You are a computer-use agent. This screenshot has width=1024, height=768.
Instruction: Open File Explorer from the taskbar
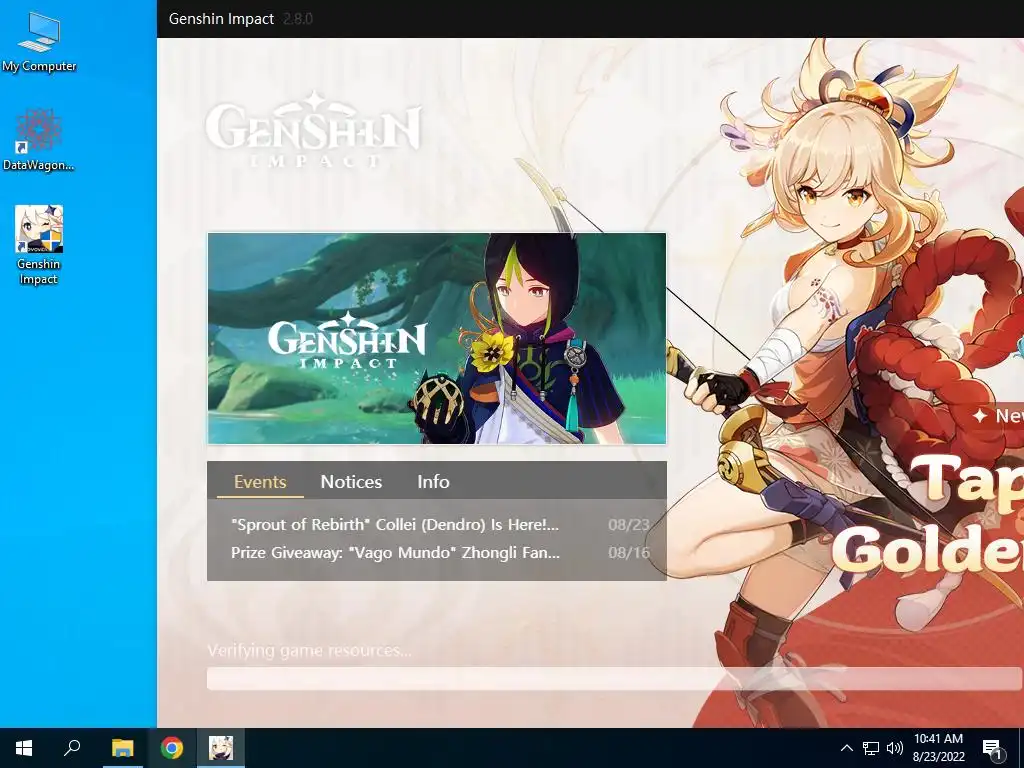click(x=122, y=748)
